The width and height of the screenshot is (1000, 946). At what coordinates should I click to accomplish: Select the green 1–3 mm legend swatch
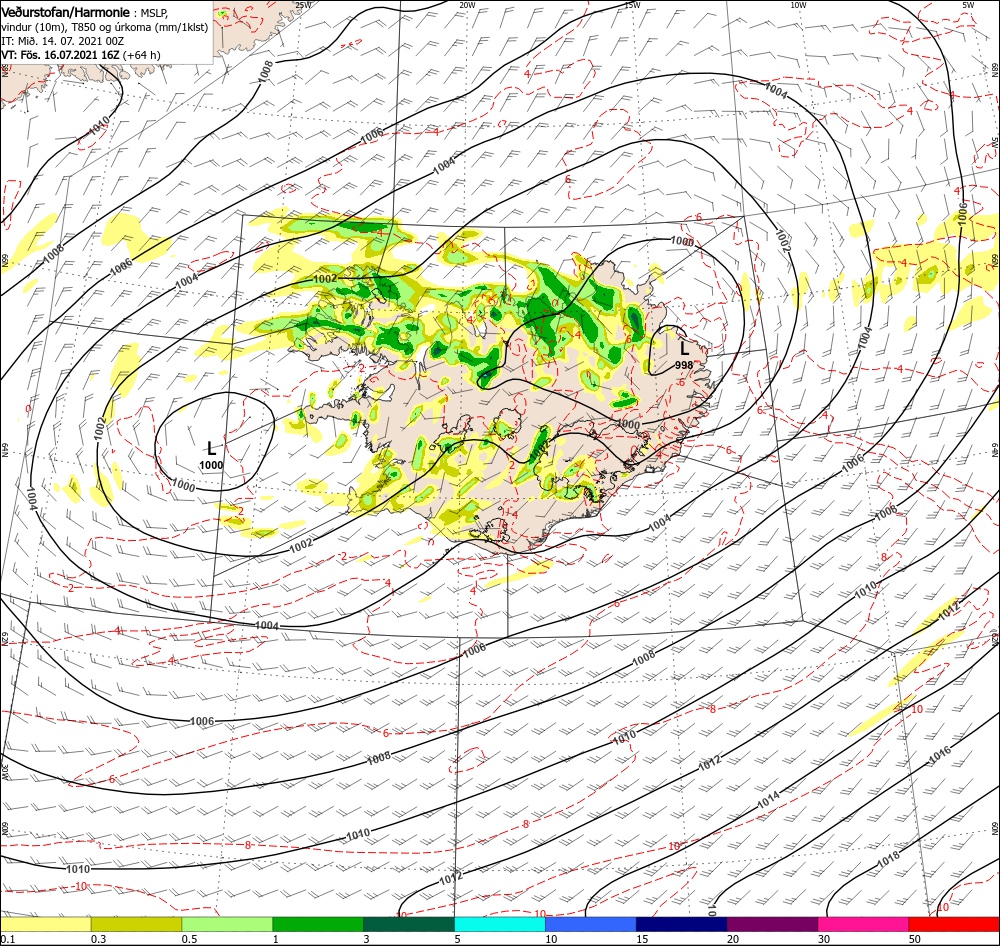[318, 924]
